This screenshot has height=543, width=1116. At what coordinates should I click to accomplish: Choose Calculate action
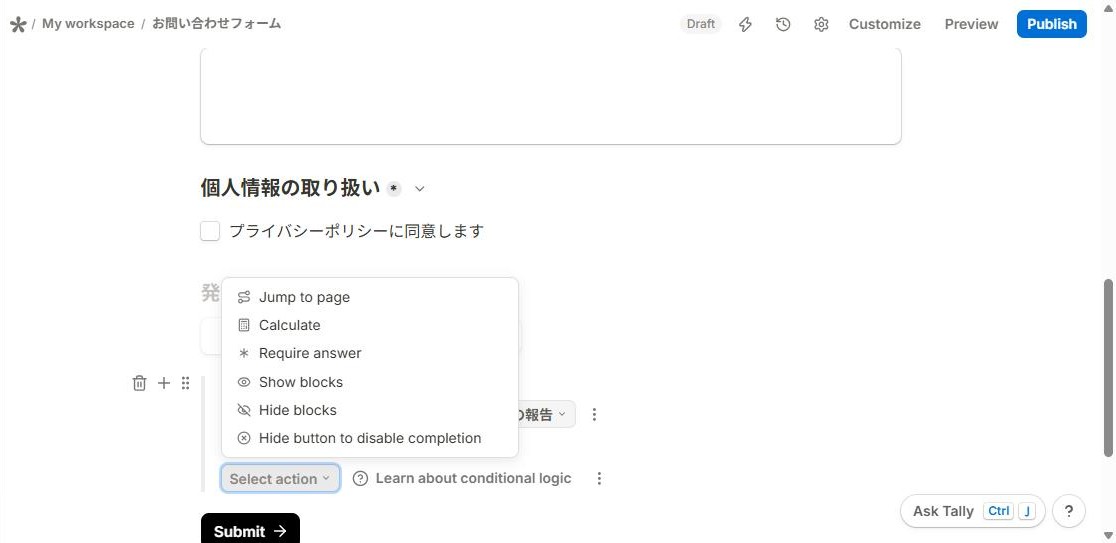click(x=369, y=325)
